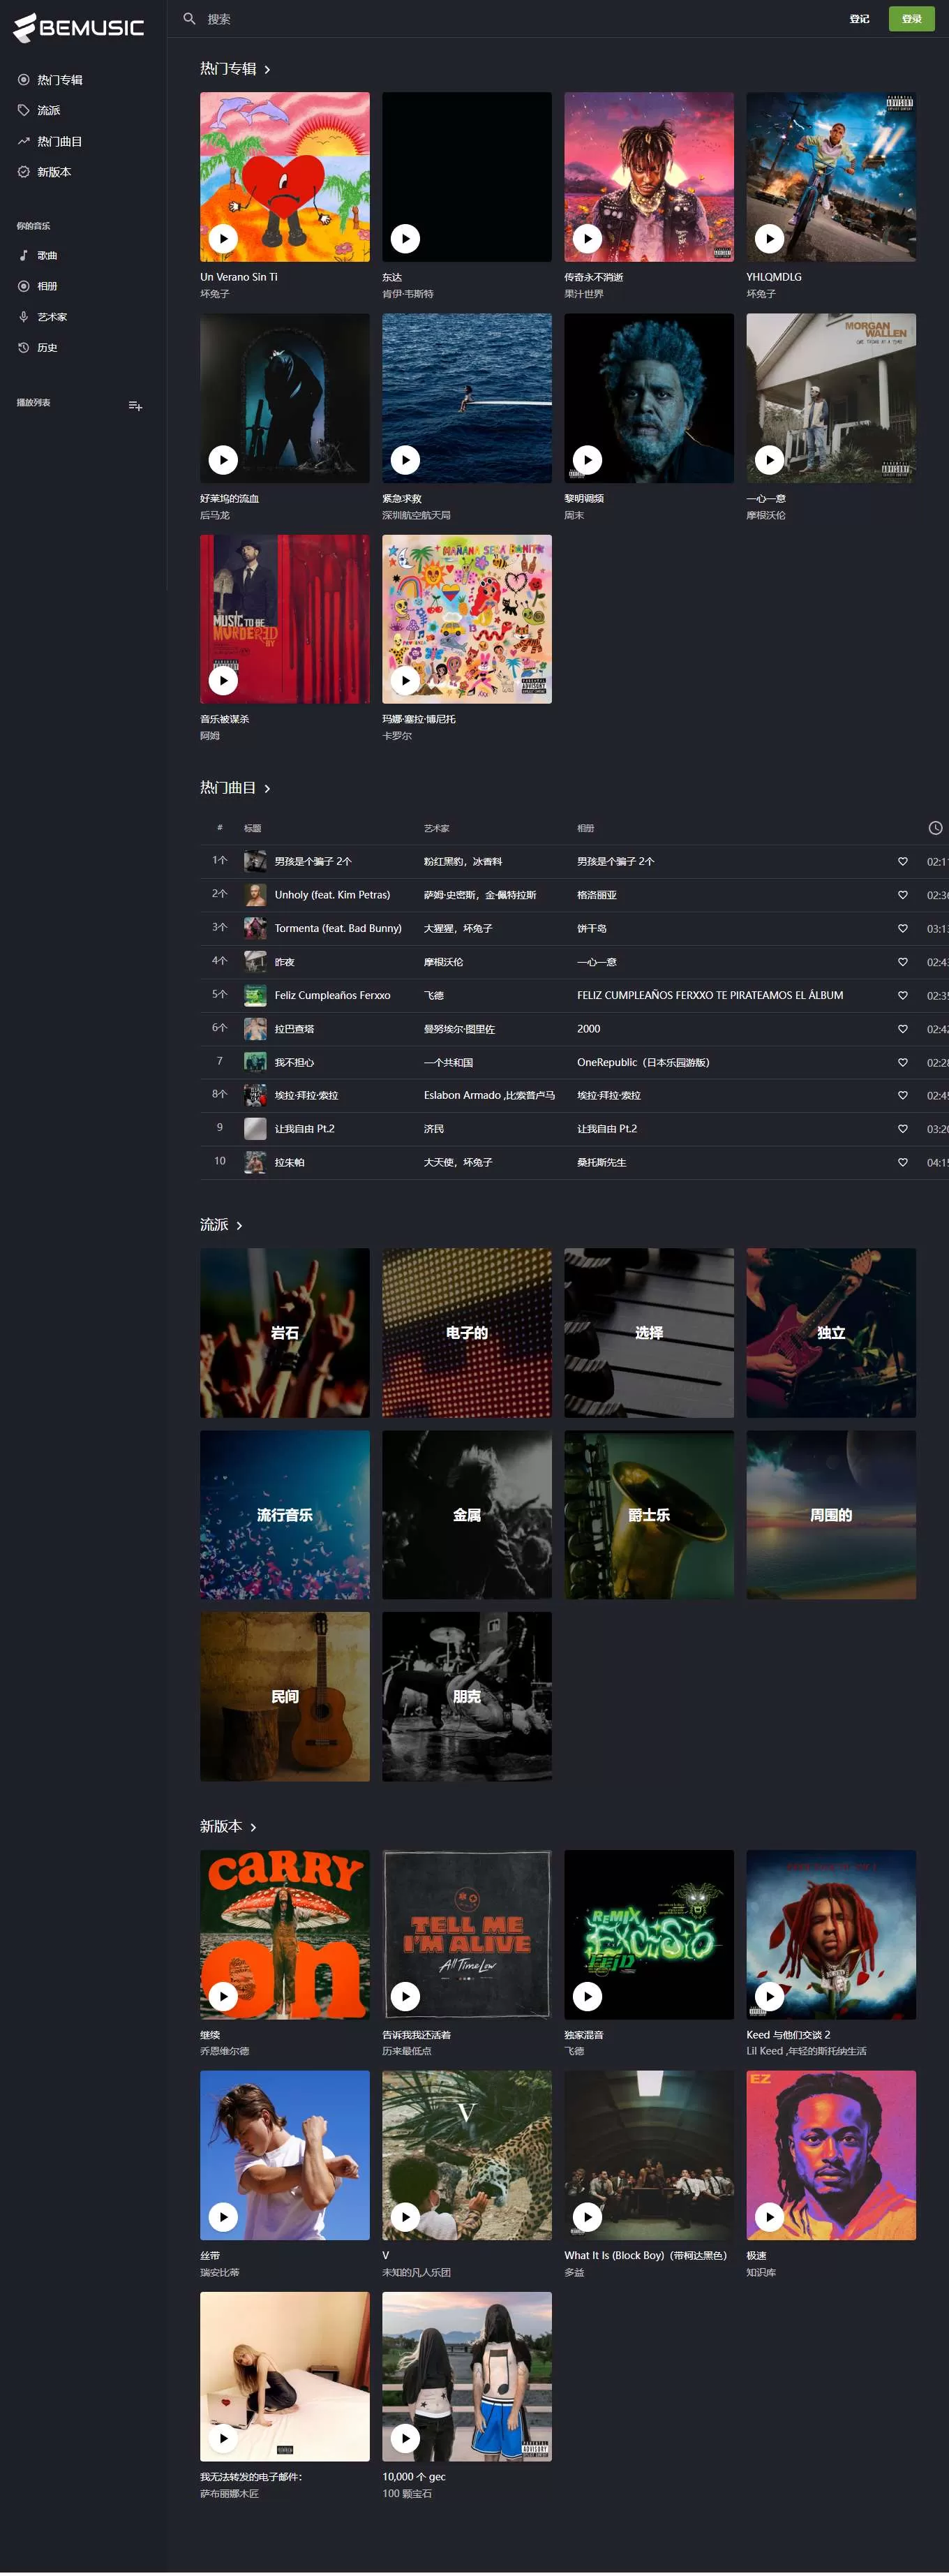Play the 东达 album
The image size is (949, 2576).
tap(405, 238)
